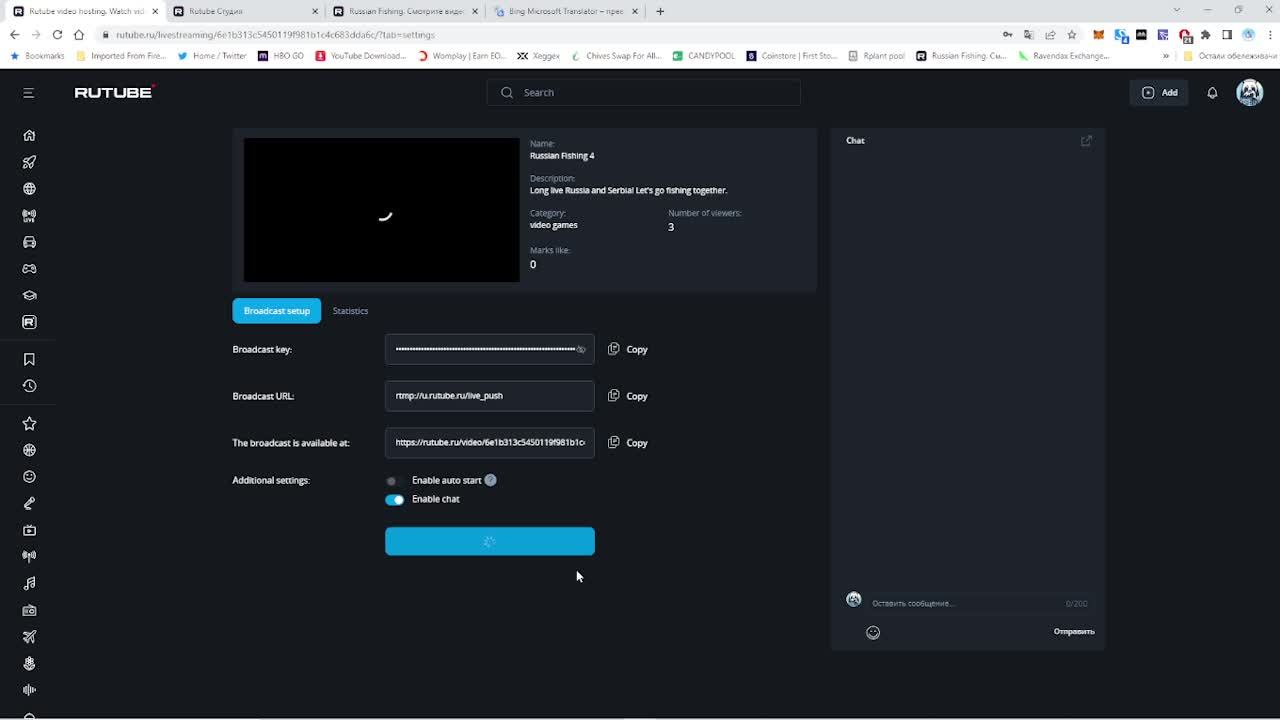The width and height of the screenshot is (1280, 720).
Task: Open the watch history clock icon in sidebar
Action: 29,386
